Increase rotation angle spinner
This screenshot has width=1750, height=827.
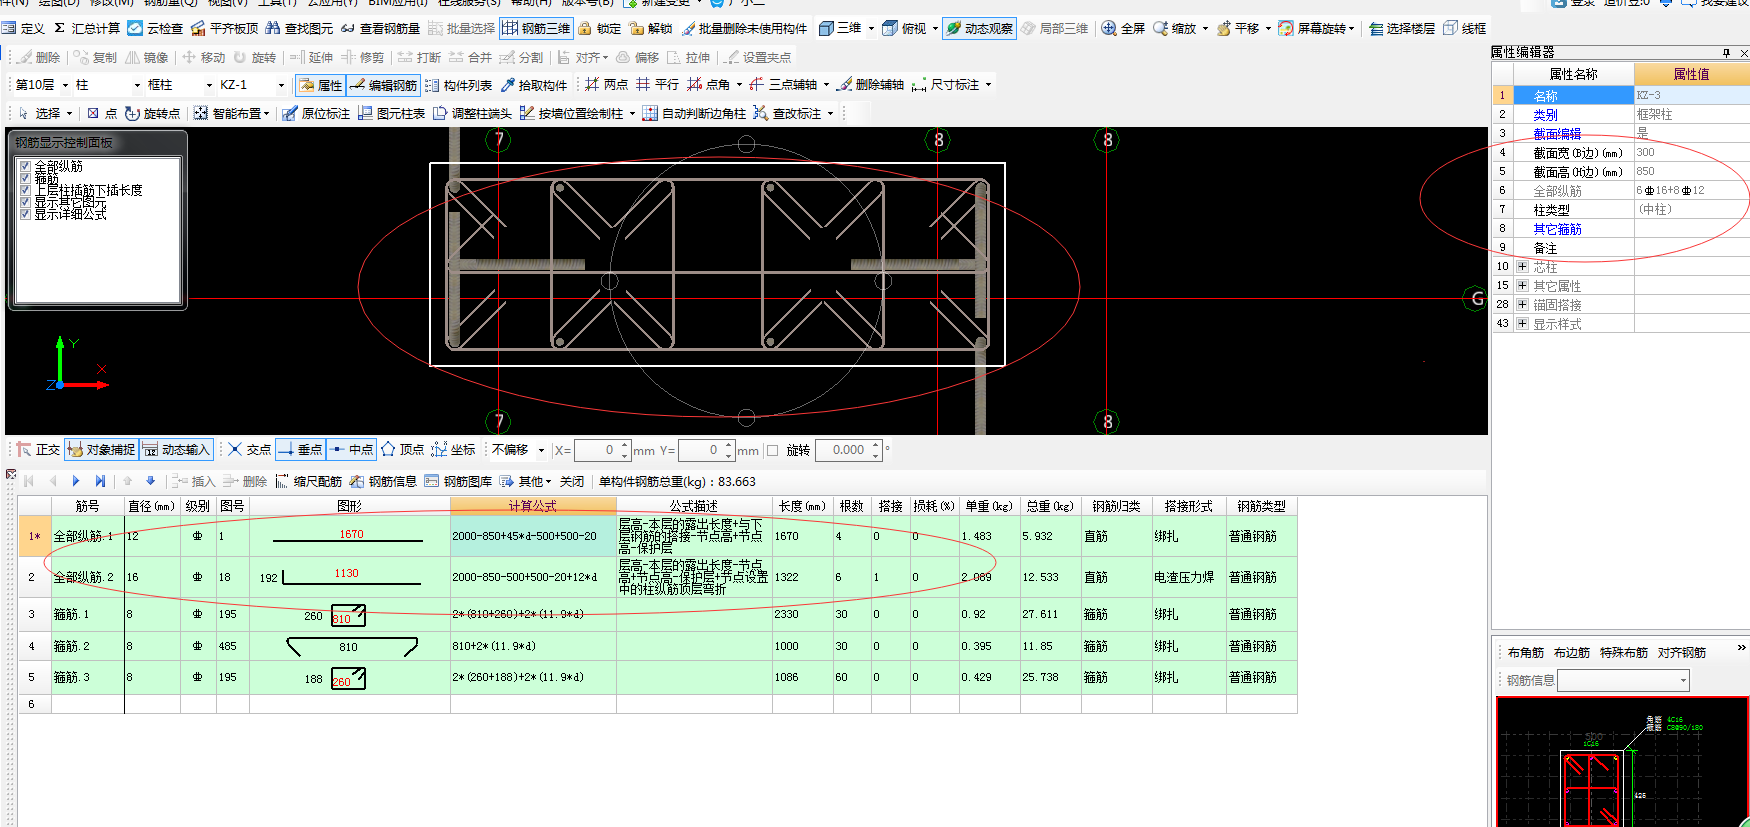[876, 445]
